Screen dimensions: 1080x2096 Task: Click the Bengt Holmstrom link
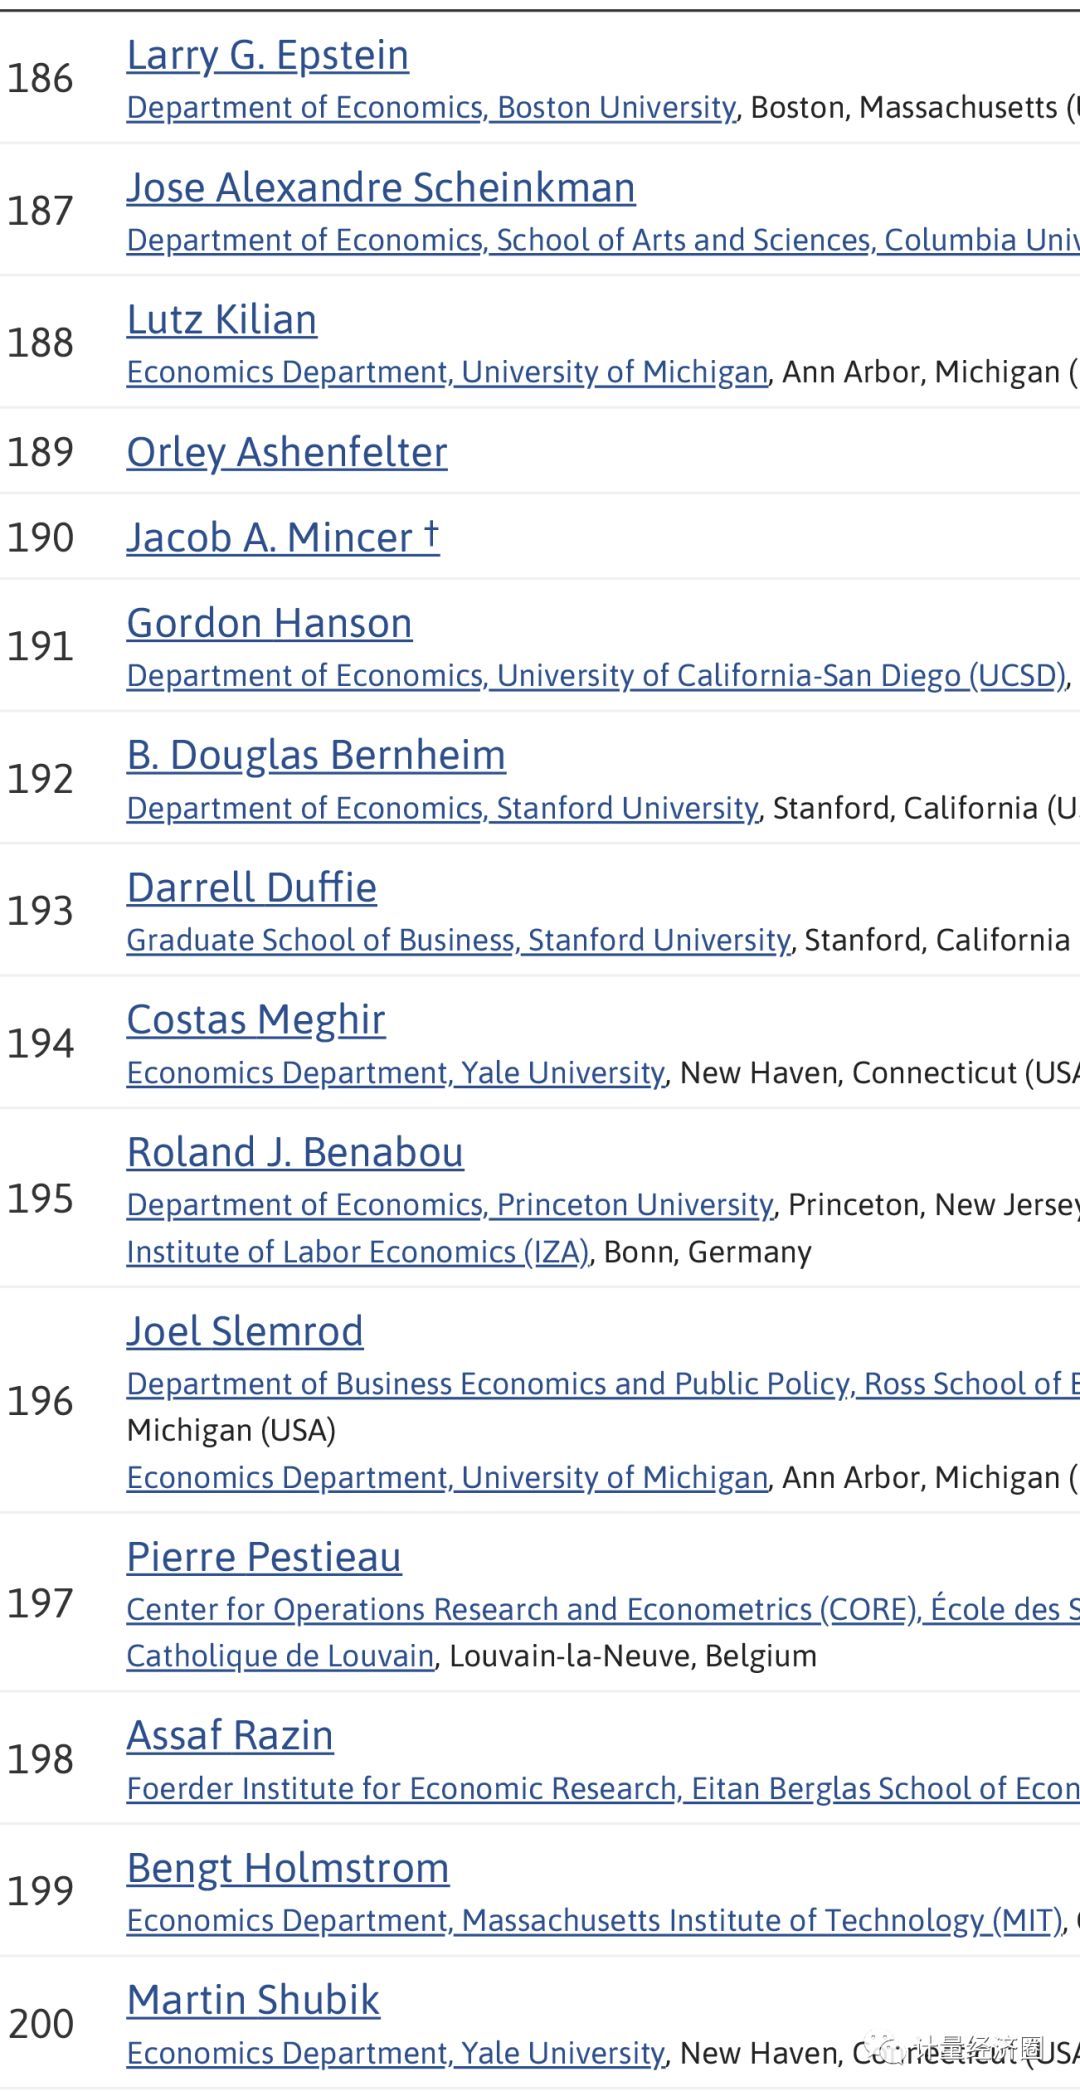[x=287, y=1868]
